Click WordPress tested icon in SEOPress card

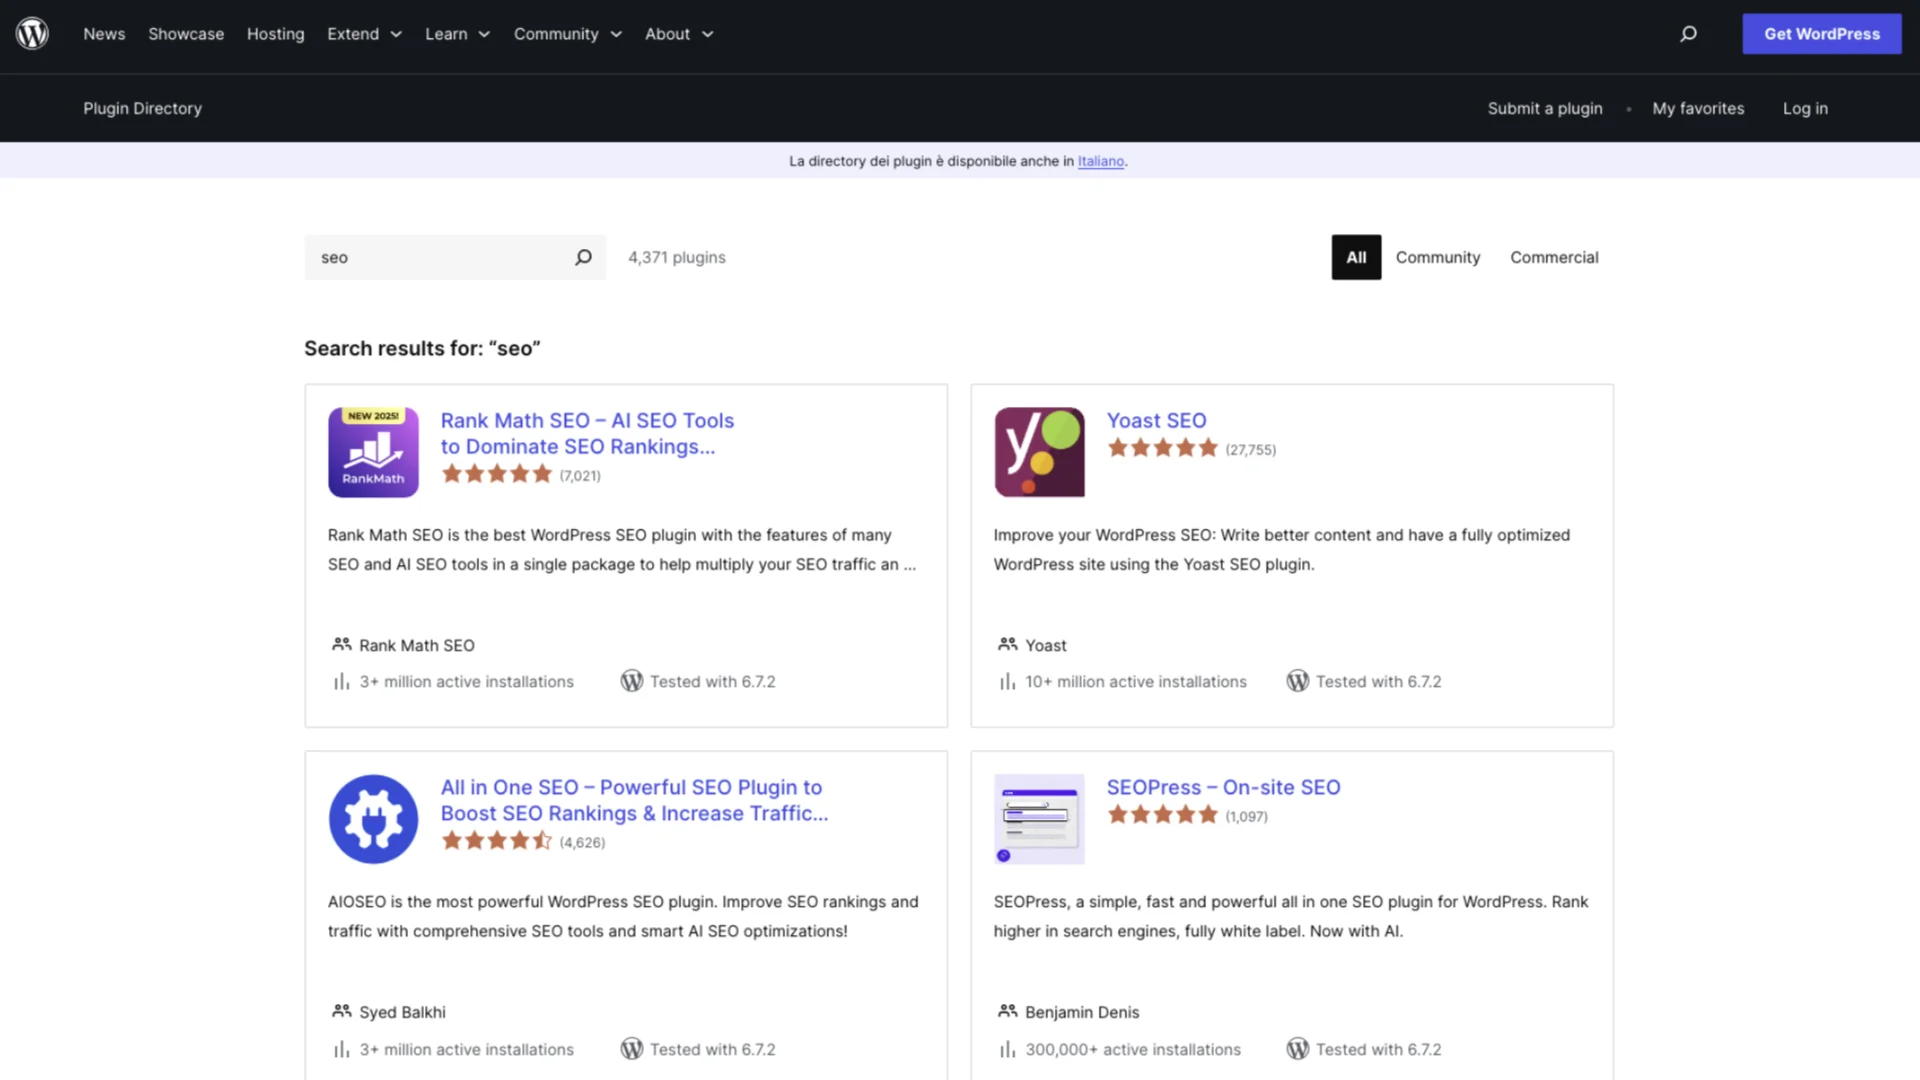(x=1298, y=1049)
